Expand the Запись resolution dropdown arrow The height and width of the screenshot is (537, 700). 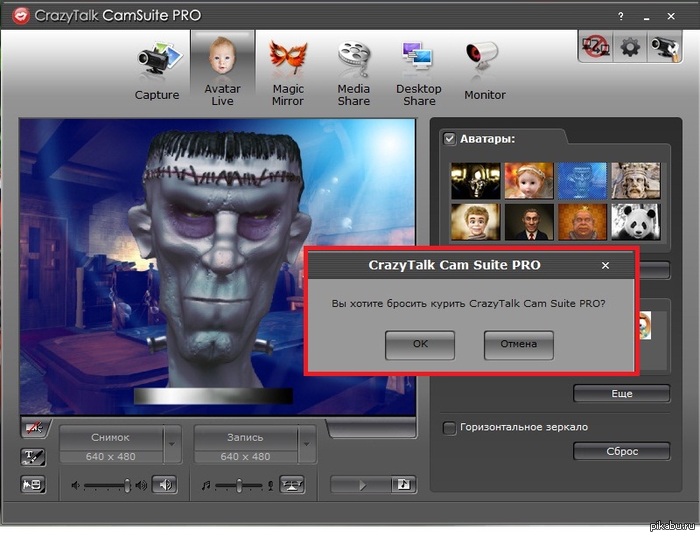click(307, 444)
